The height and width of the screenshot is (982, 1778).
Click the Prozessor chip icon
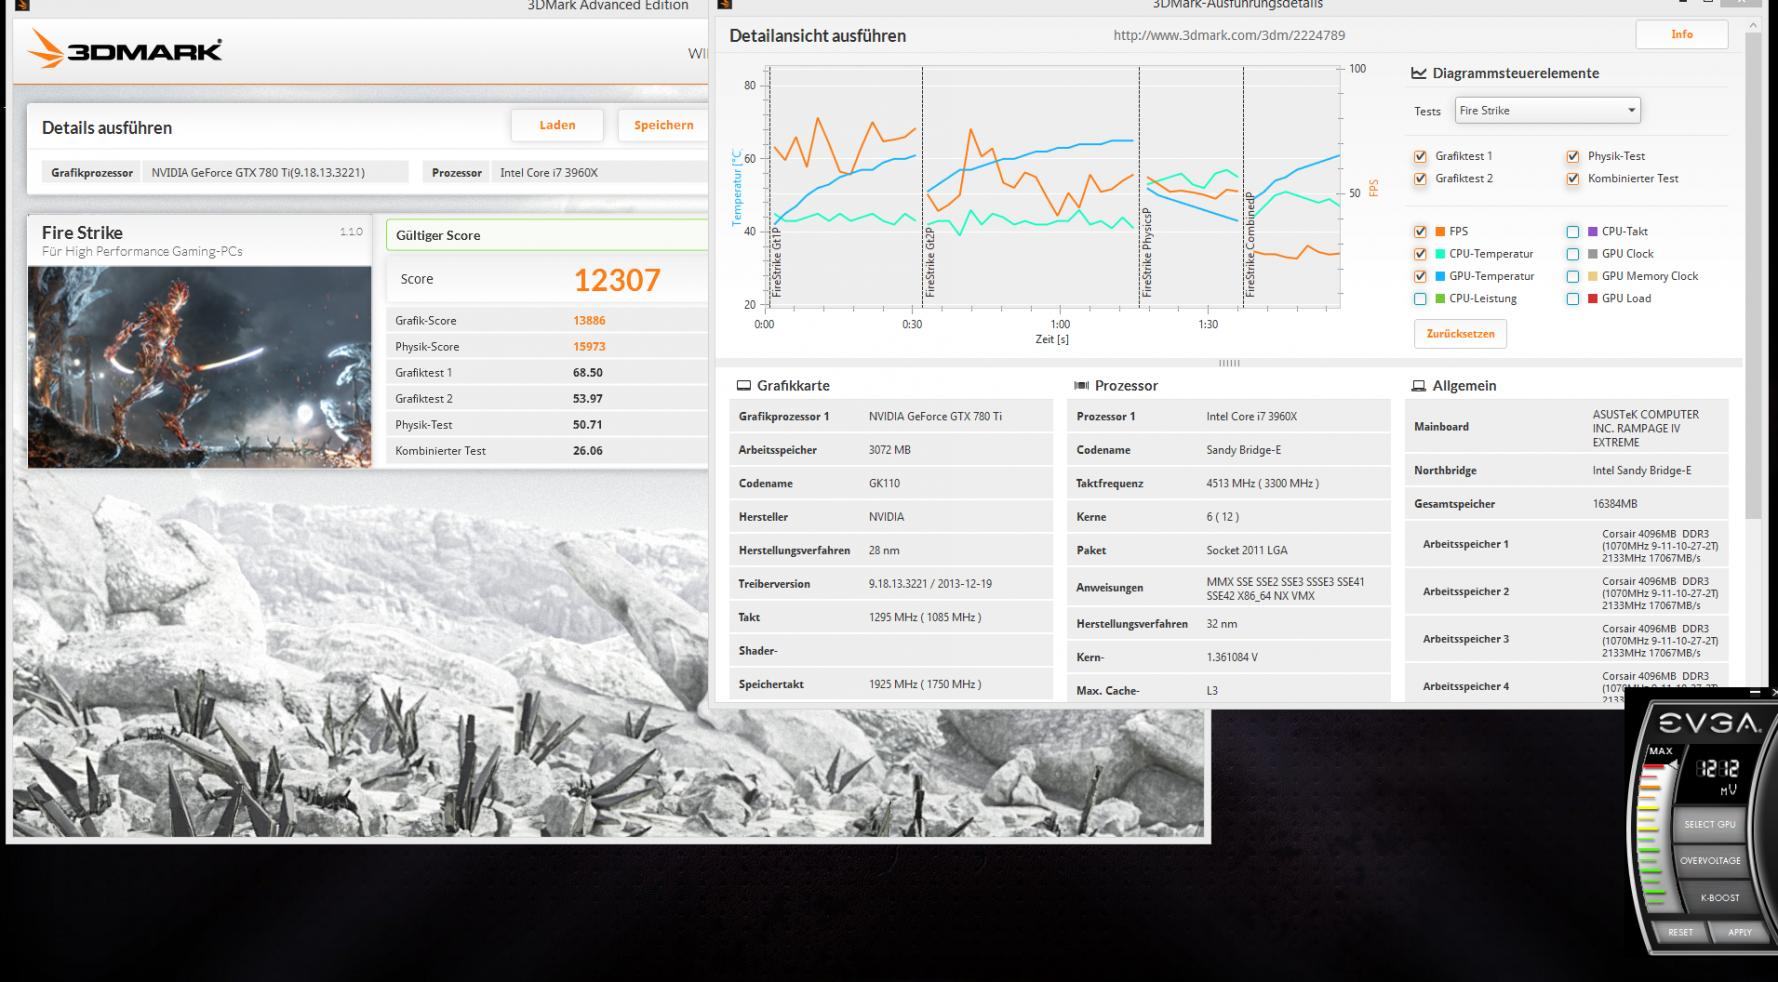click(1081, 385)
